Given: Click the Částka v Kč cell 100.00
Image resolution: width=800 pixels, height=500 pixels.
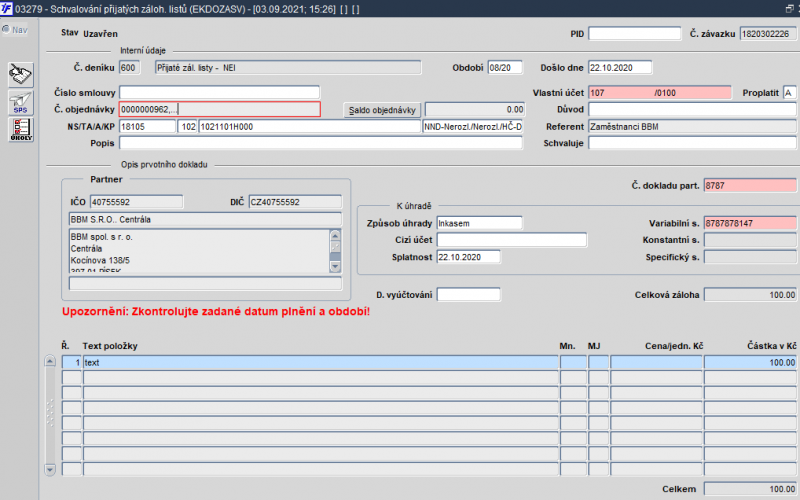Looking at the screenshot, I should click(x=750, y=362).
